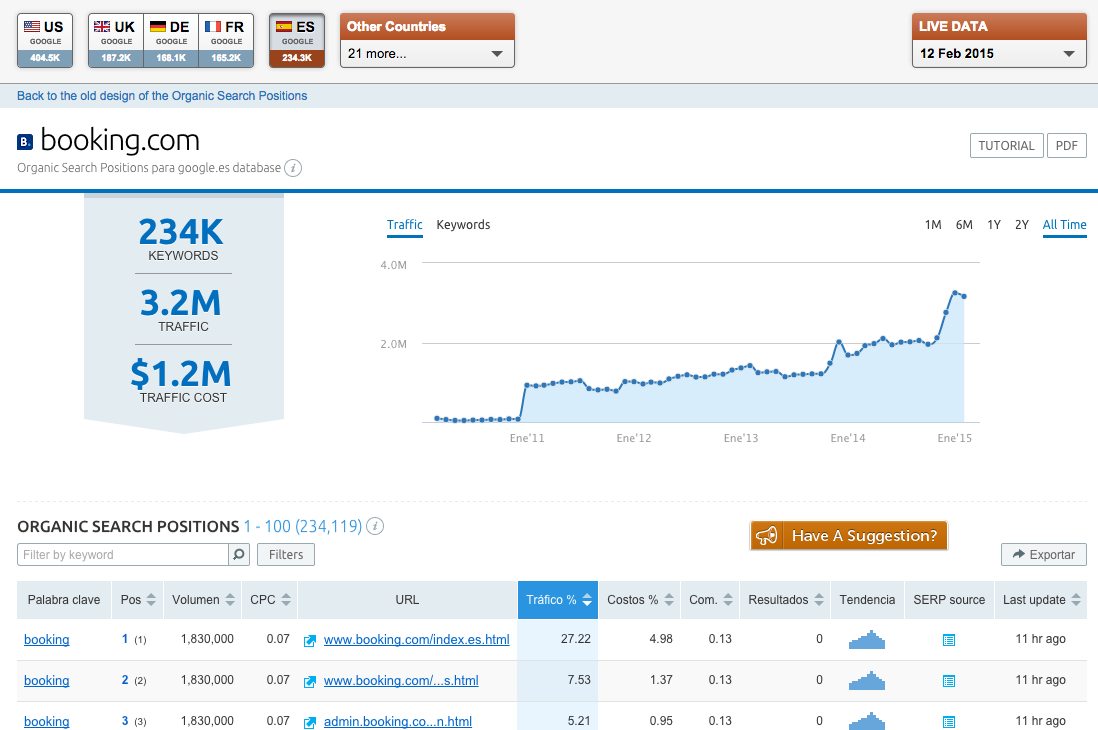Open the Live Data date dropdown
This screenshot has width=1098, height=730.
coord(998,54)
